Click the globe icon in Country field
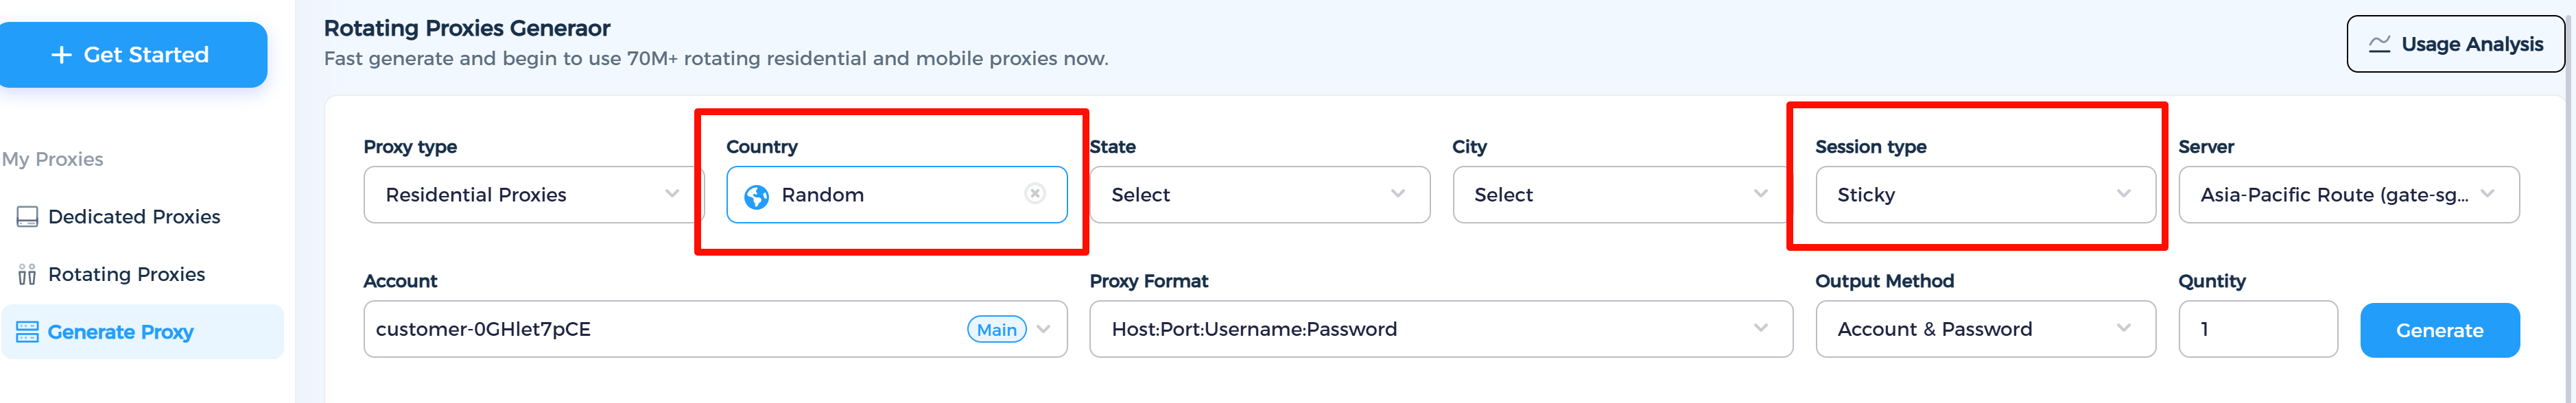This screenshot has width=2576, height=403. (x=758, y=194)
